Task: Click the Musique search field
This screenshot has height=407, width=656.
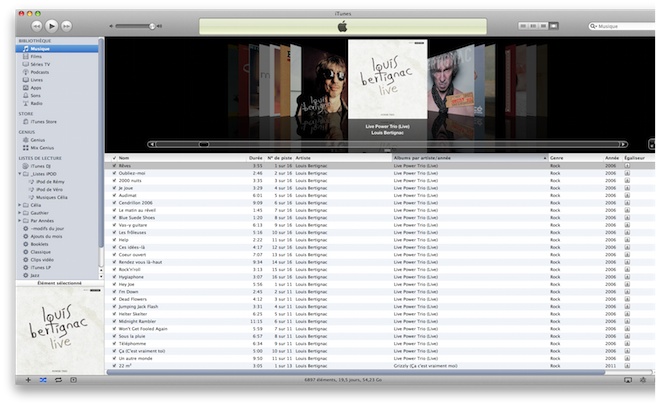Action: tap(622, 26)
